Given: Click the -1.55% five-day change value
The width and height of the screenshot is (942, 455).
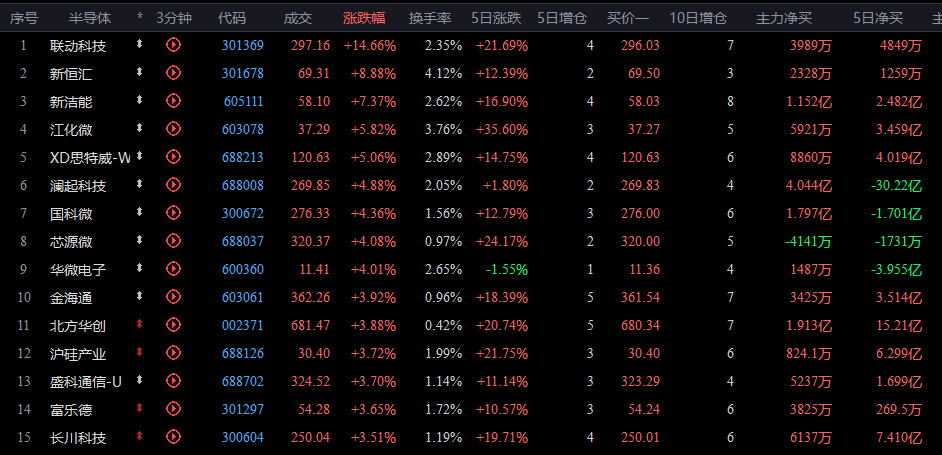Looking at the screenshot, I should click(507, 270).
